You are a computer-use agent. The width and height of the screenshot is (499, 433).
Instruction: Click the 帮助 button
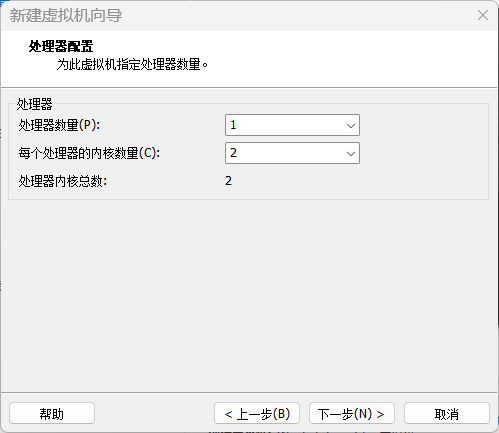click(x=52, y=413)
